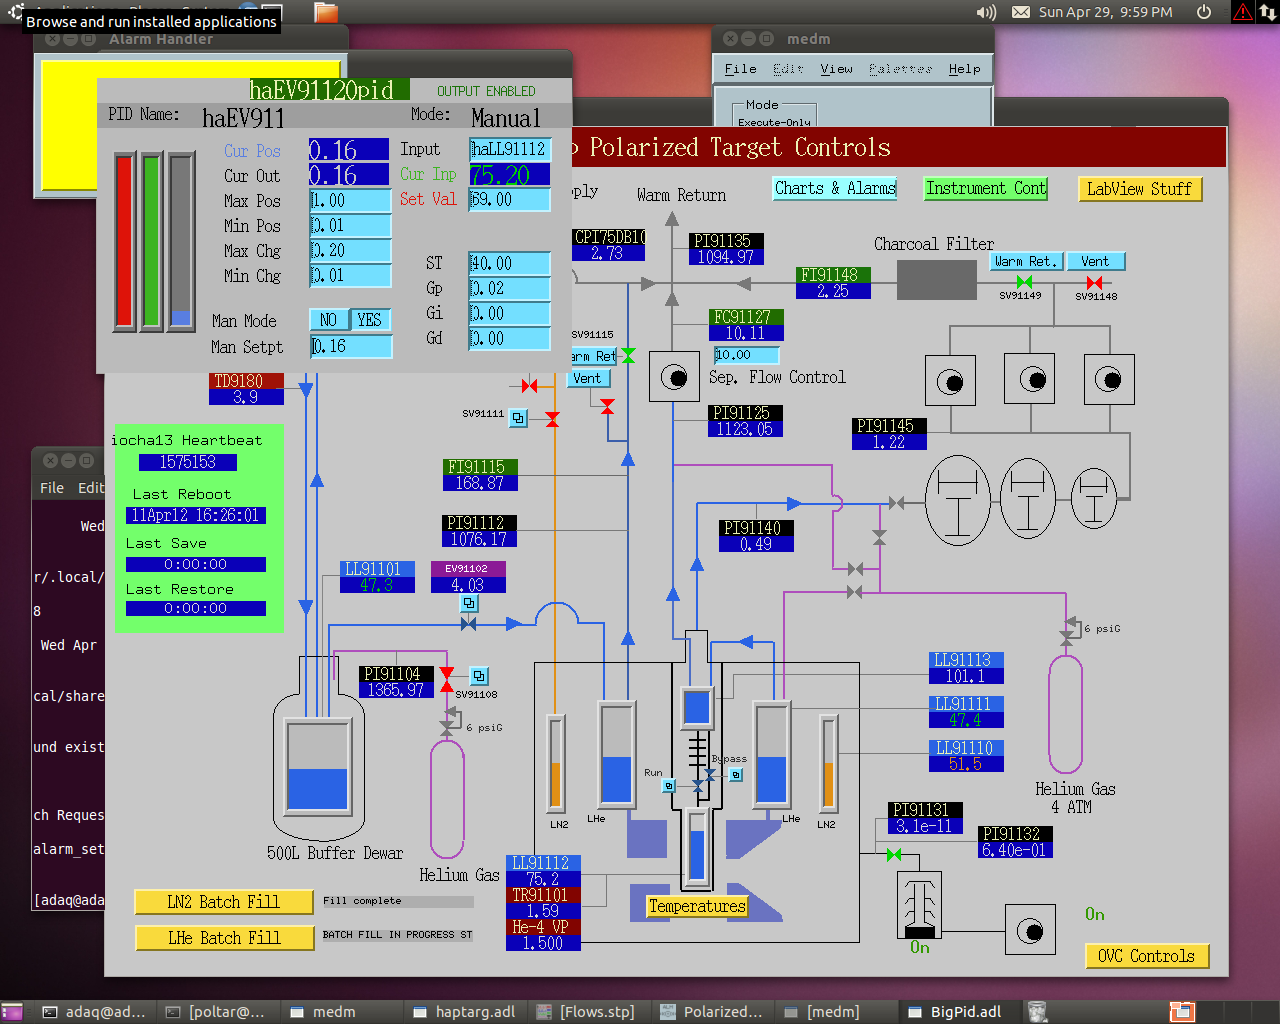The width and height of the screenshot is (1280, 1024).
Task: Start the LHe Batch Fill
Action: click(223, 938)
